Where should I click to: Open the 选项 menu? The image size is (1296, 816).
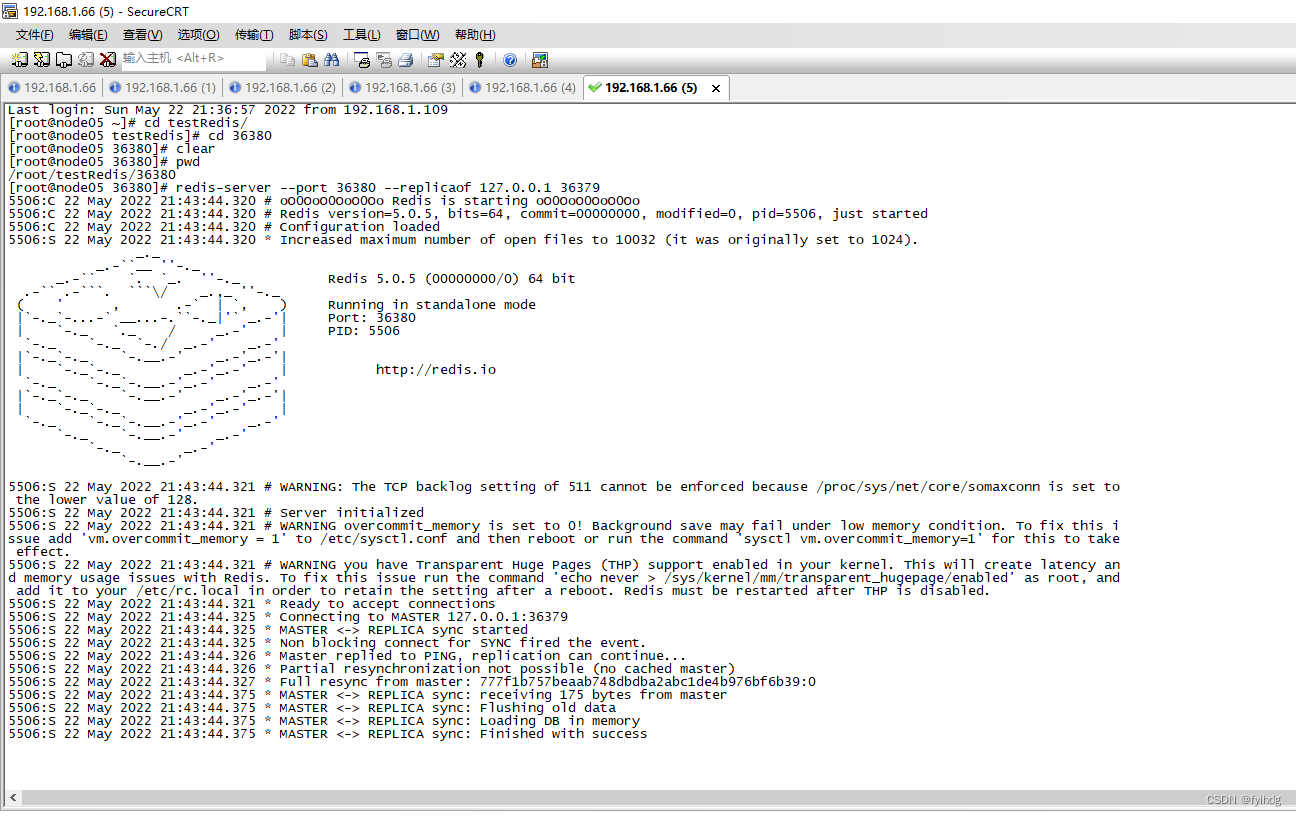[198, 34]
